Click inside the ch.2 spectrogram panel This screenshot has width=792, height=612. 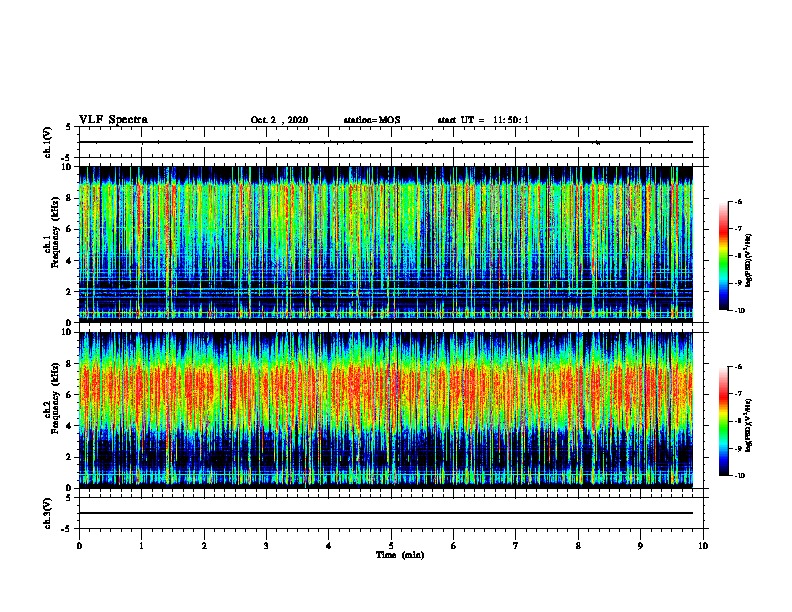click(x=386, y=410)
